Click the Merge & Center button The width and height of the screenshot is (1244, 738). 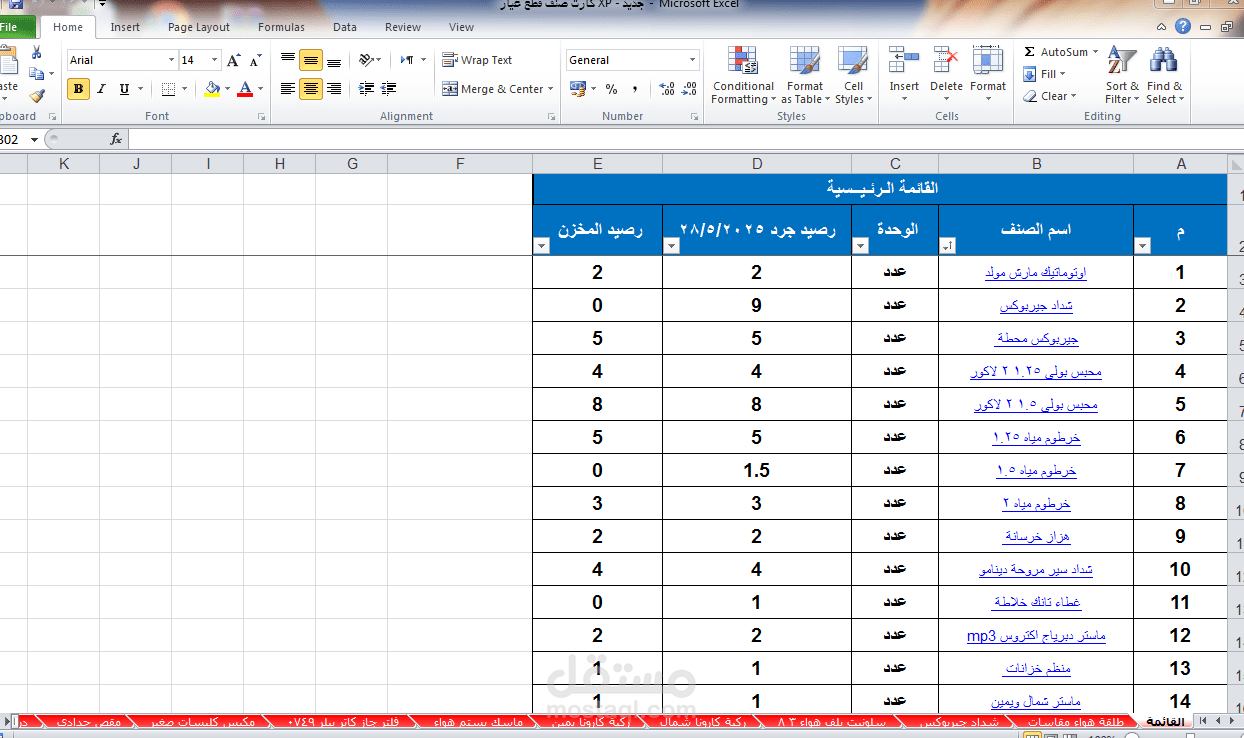(493, 89)
